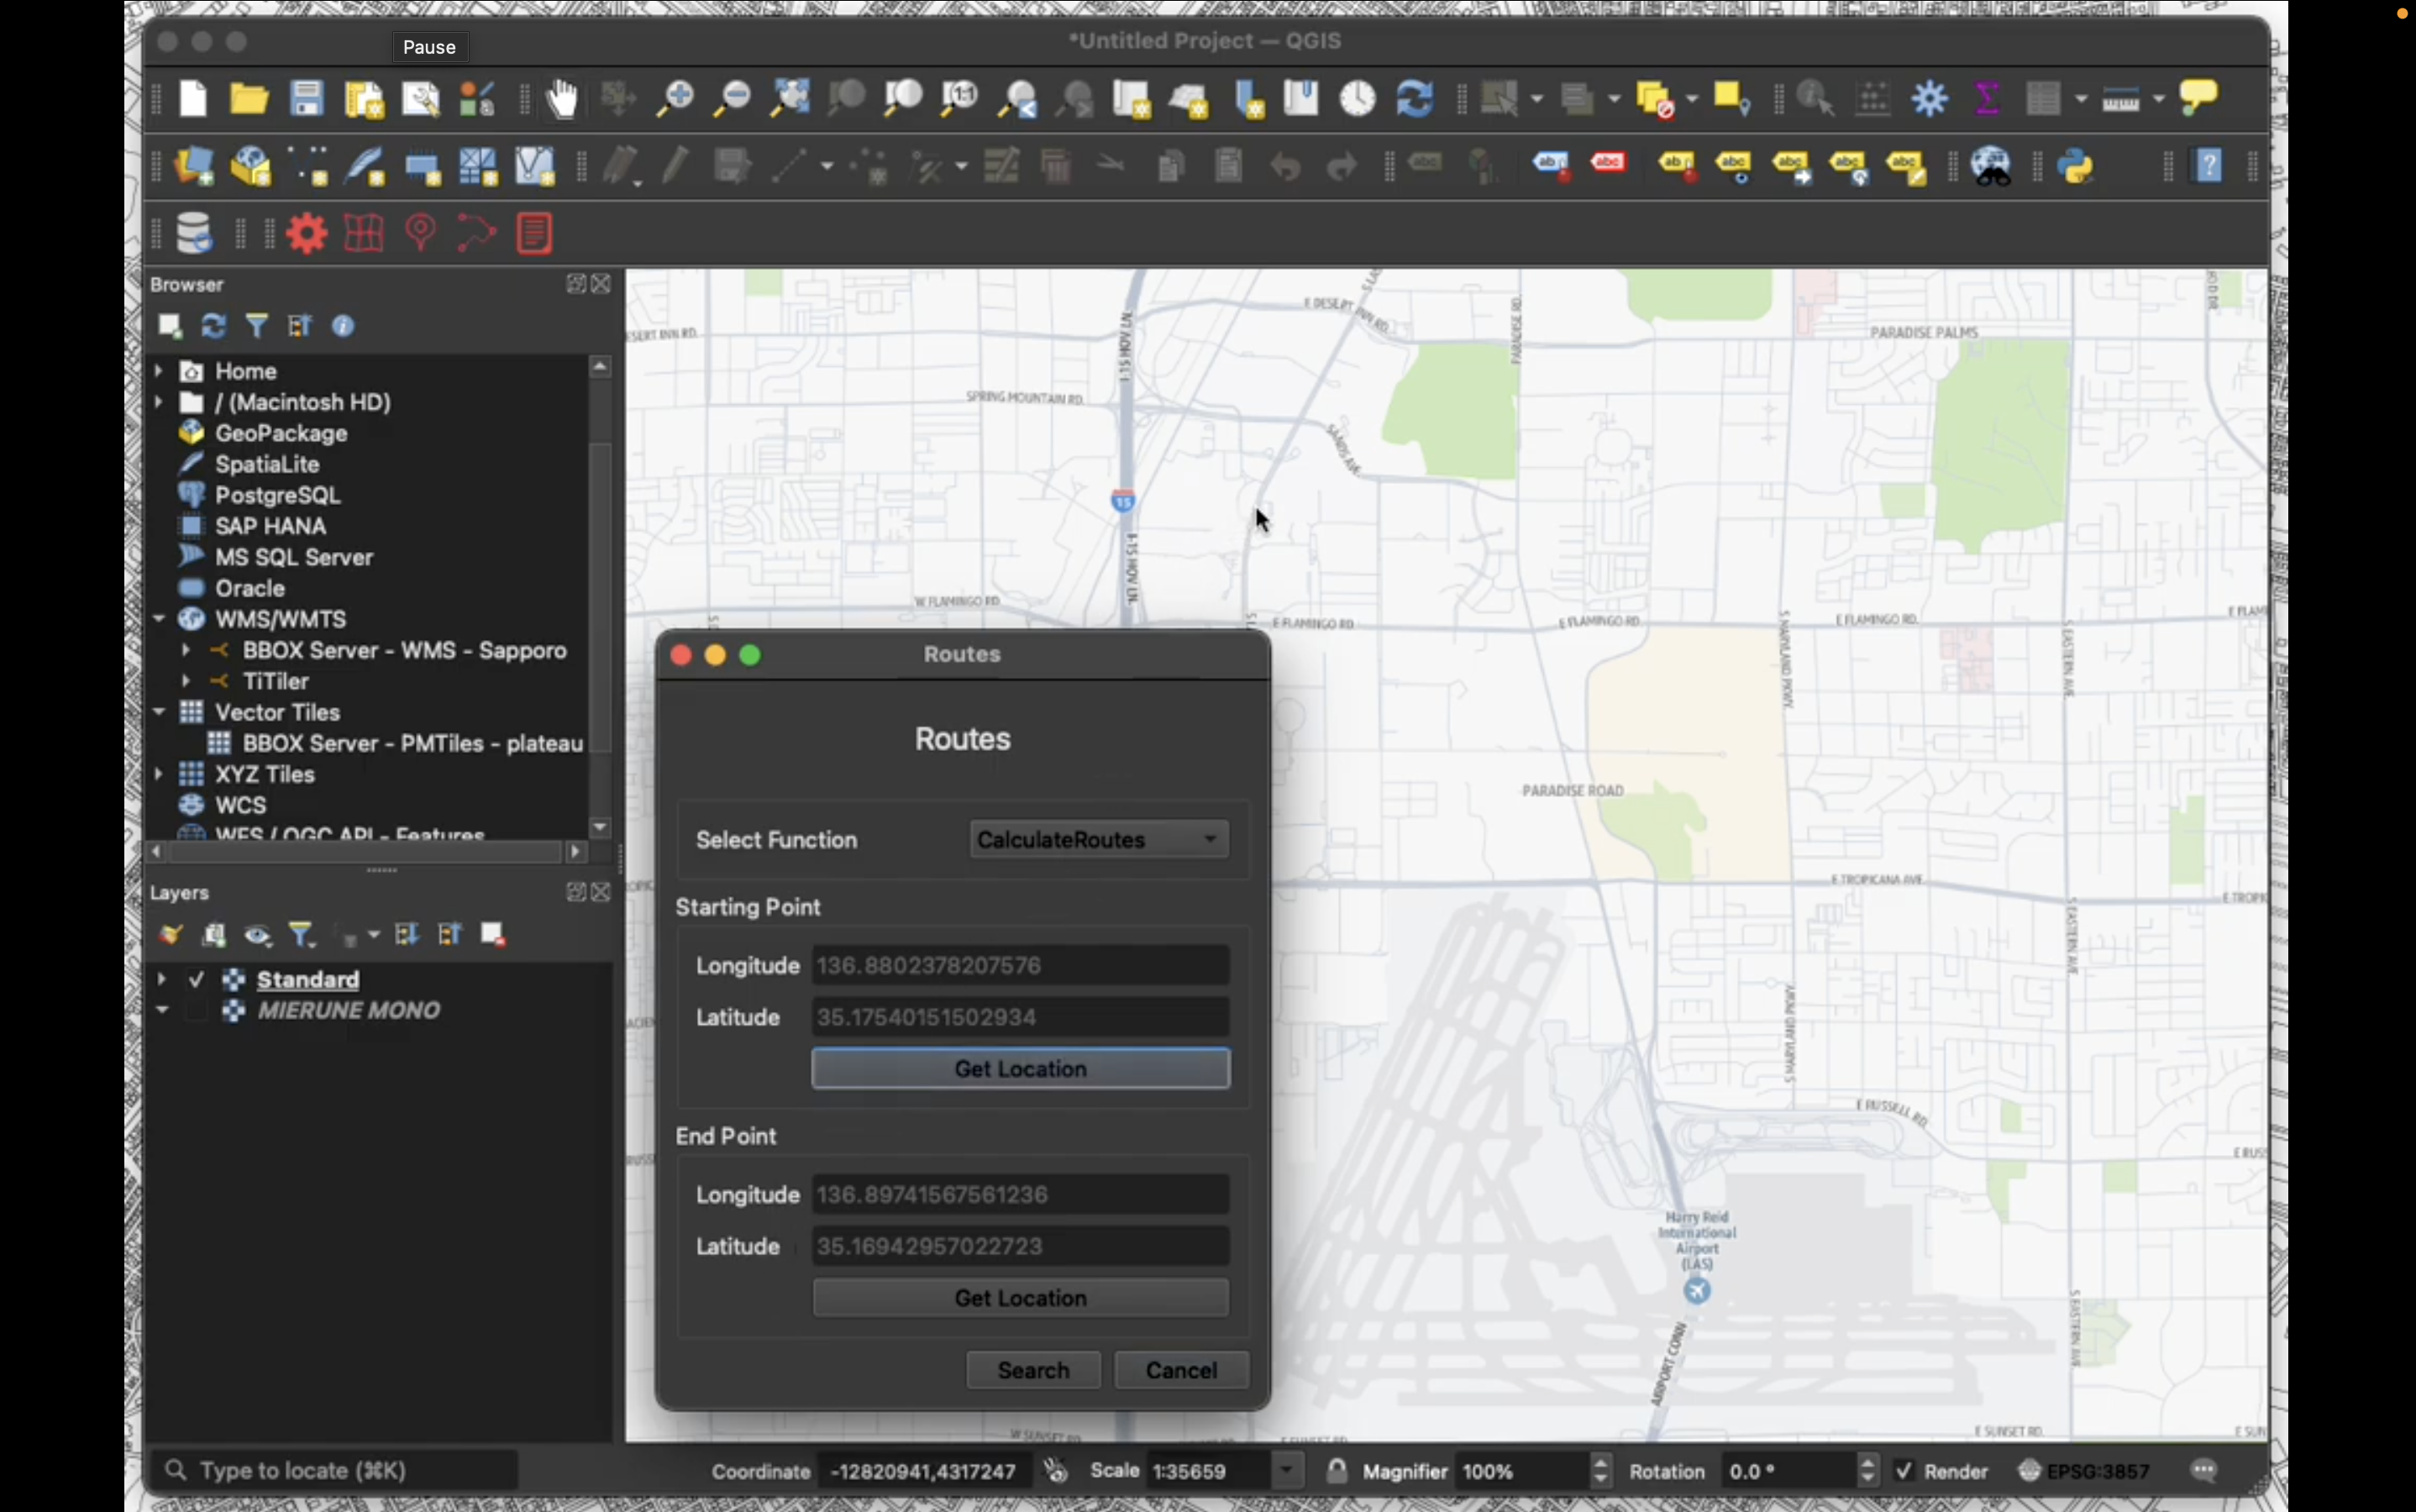Image resolution: width=2416 pixels, height=1512 pixels.
Task: Click the Type to locate search field
Action: tap(330, 1470)
